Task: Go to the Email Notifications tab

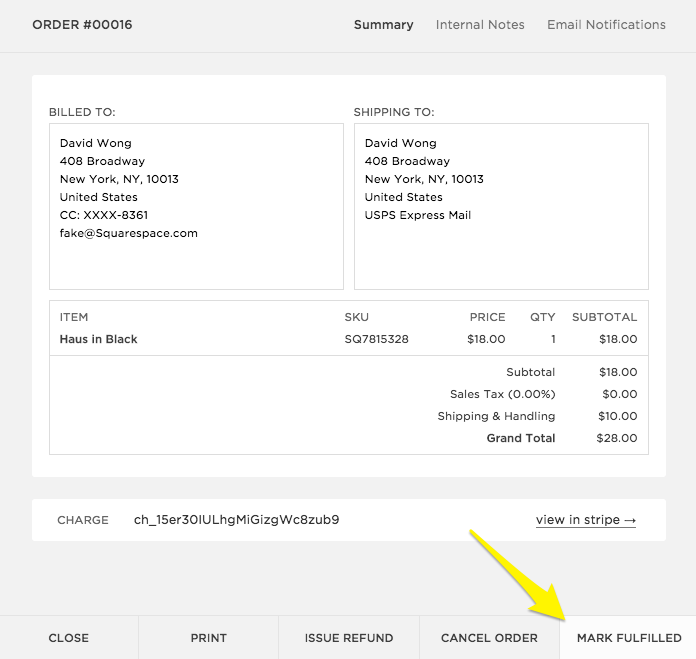Action: [606, 24]
